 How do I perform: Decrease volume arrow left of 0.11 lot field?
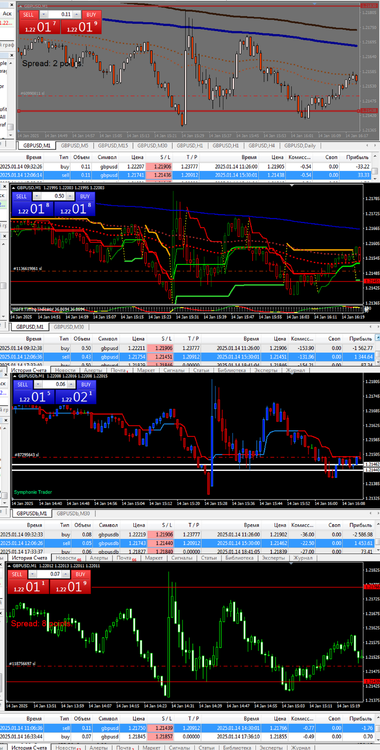[44, 15]
